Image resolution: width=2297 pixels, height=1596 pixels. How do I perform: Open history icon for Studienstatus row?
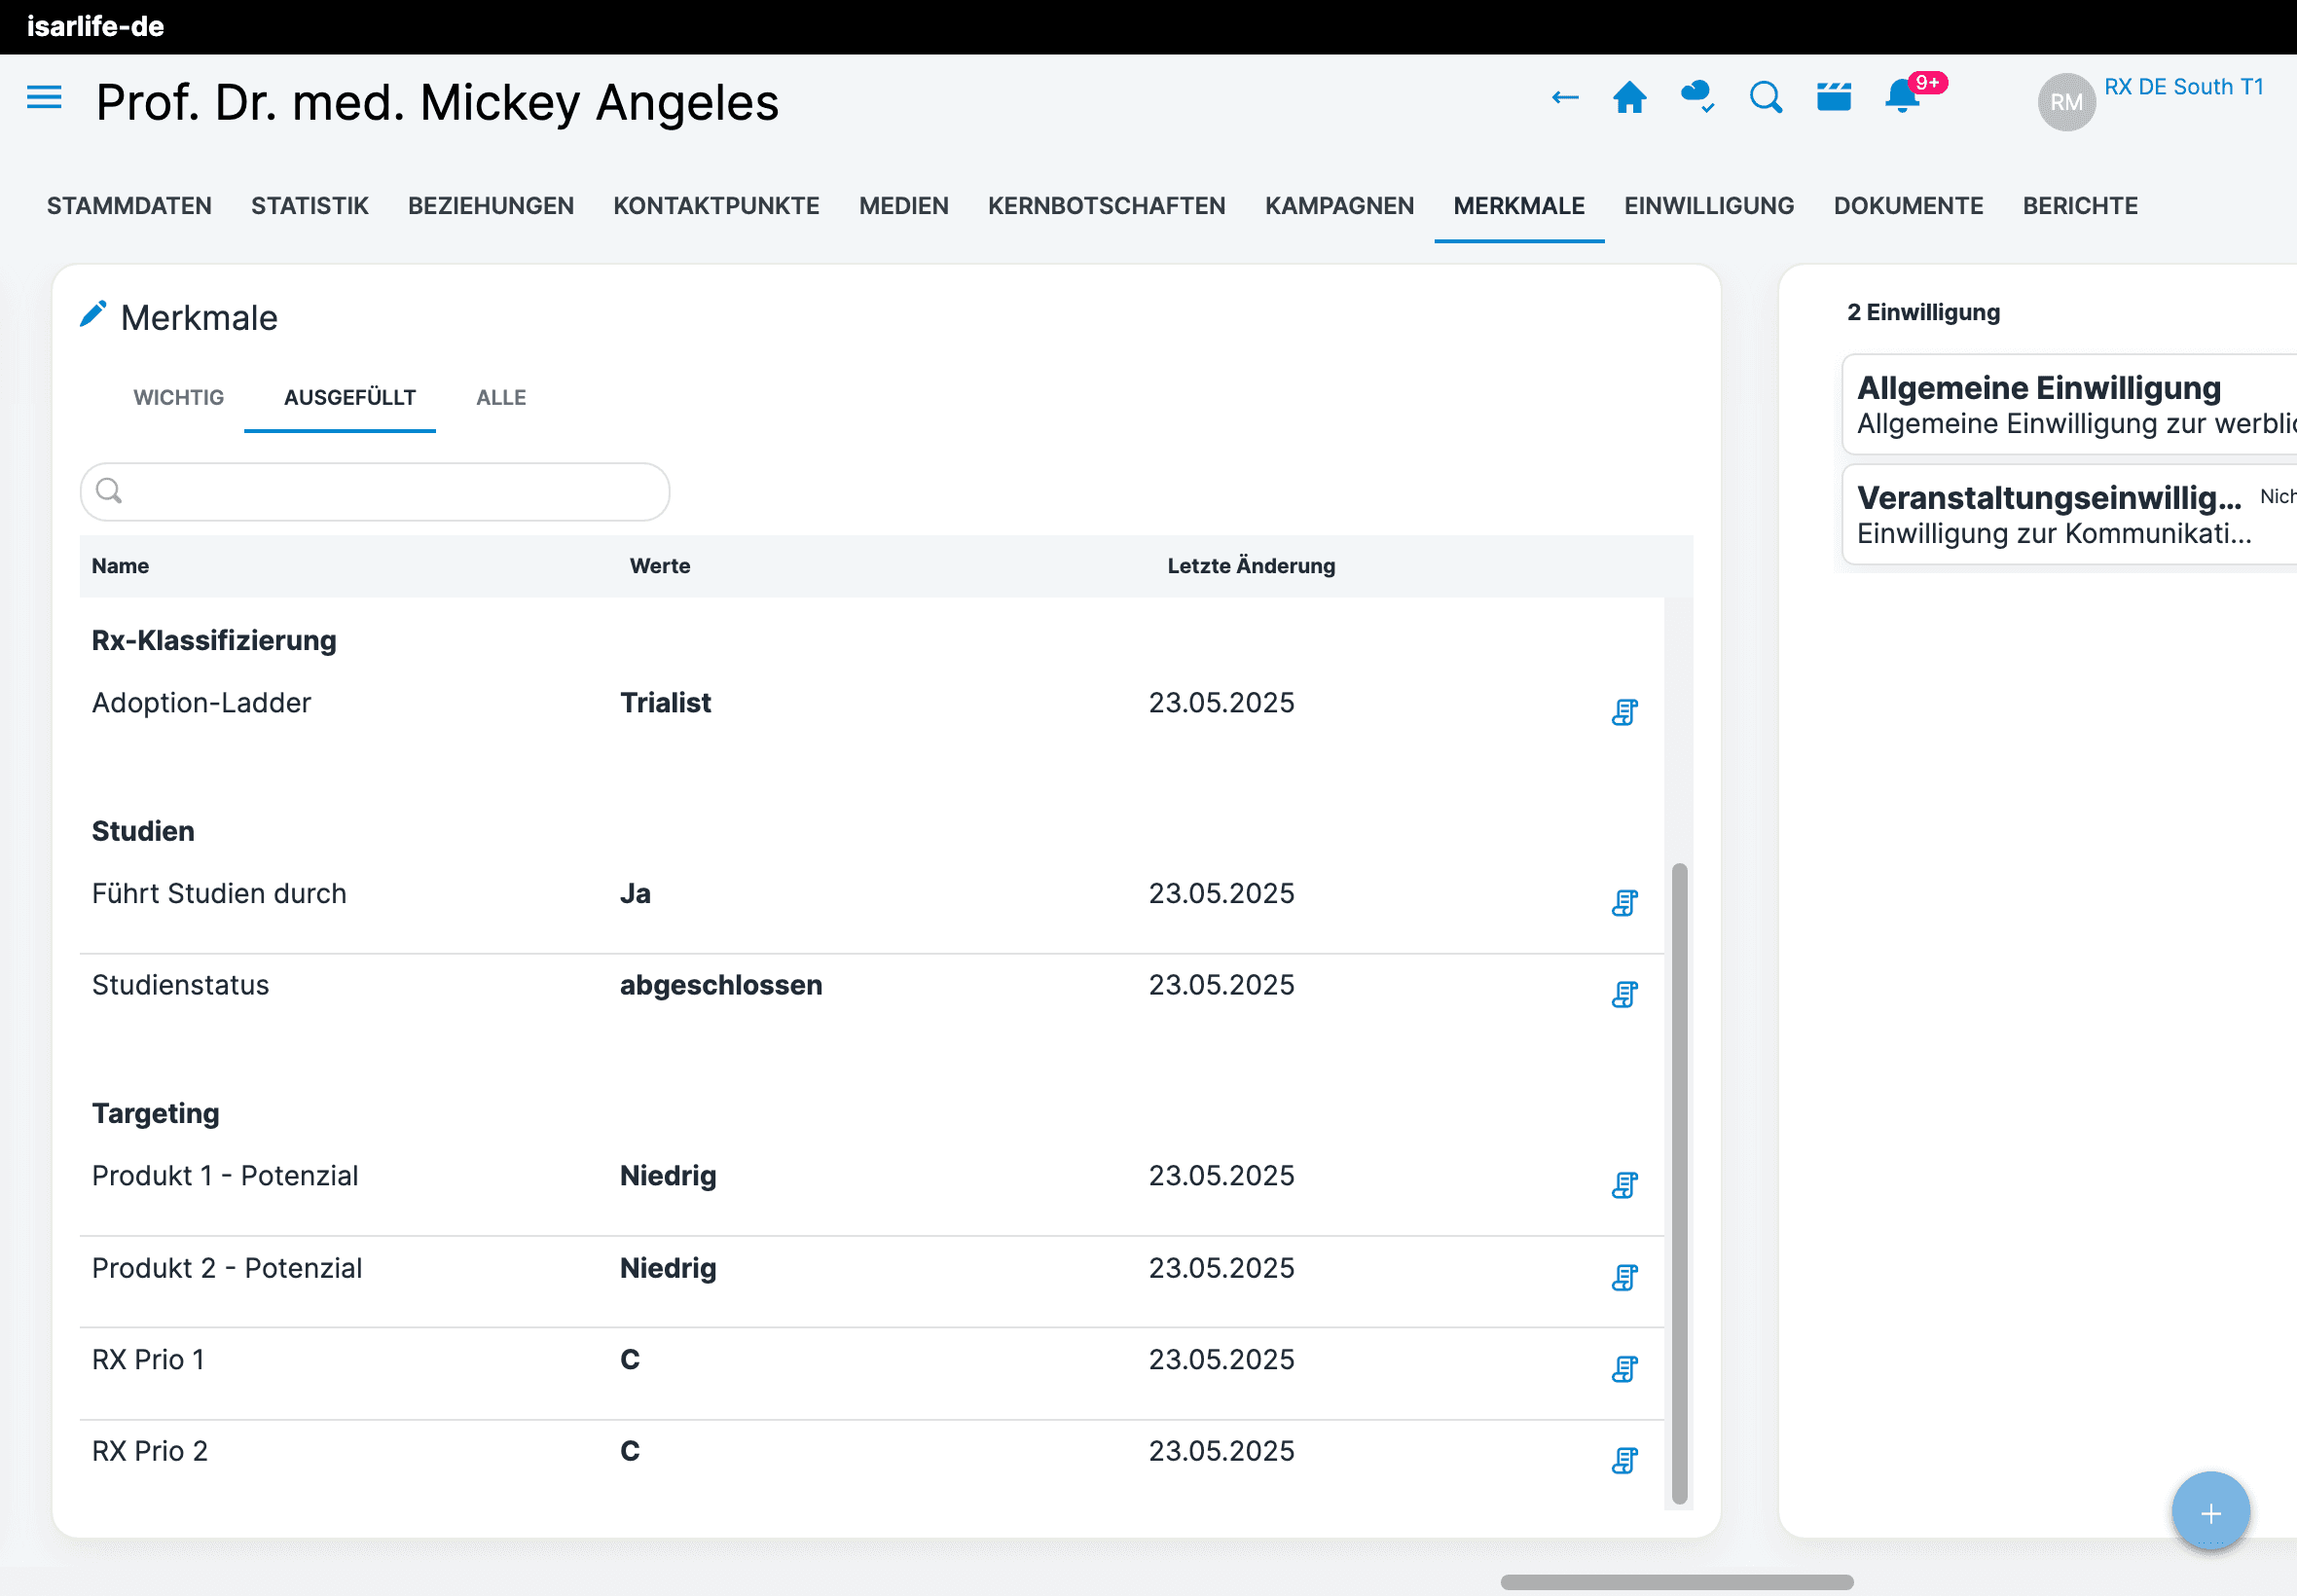(x=1625, y=995)
